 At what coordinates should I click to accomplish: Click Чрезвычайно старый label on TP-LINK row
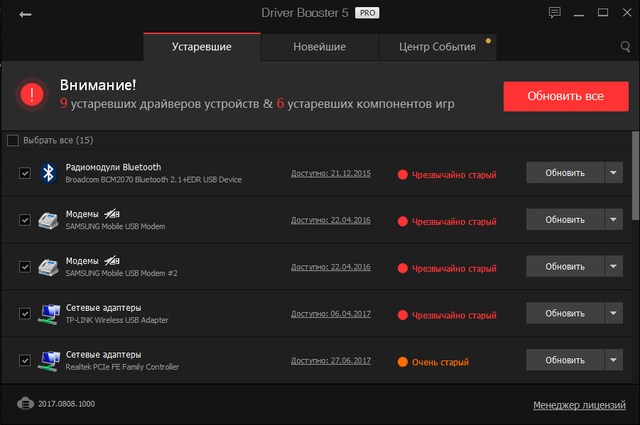[454, 316]
